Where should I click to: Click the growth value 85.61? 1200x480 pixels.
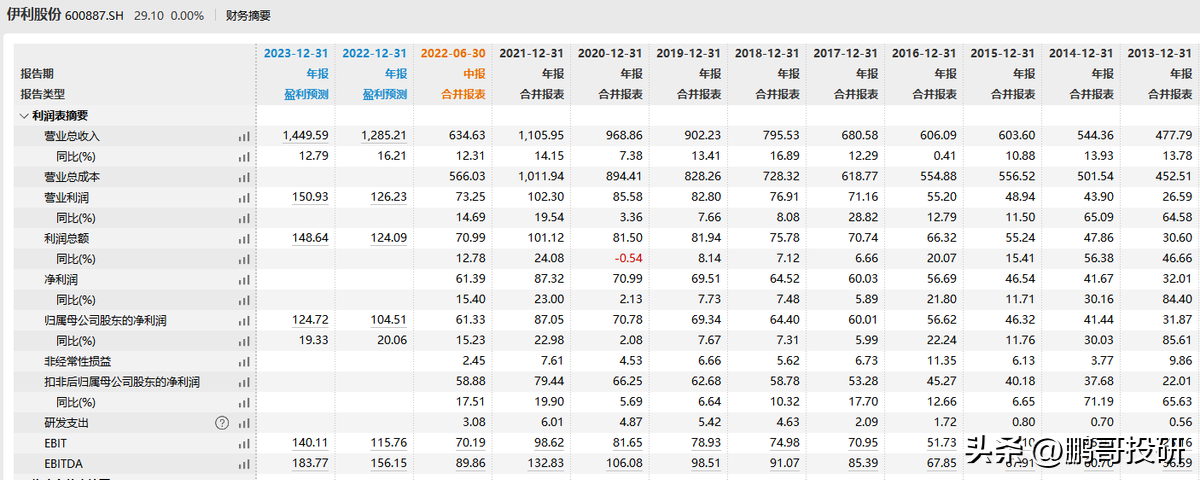(x=1176, y=341)
